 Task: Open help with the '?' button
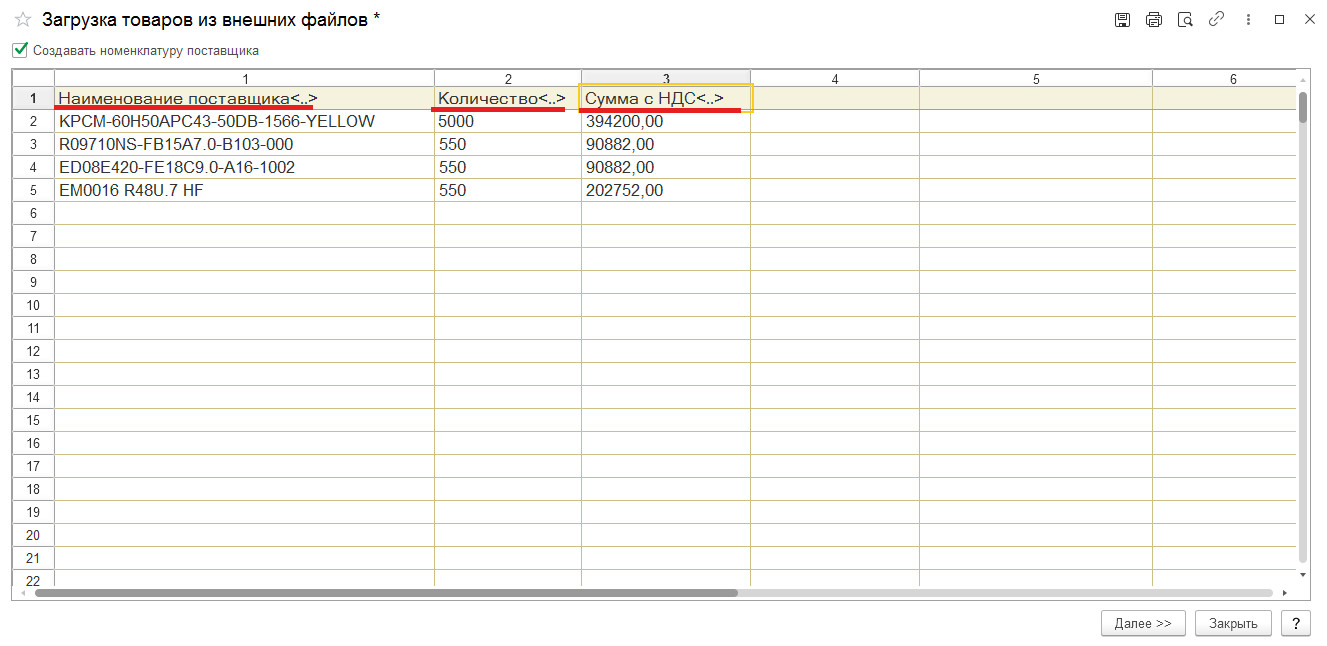pos(1295,623)
